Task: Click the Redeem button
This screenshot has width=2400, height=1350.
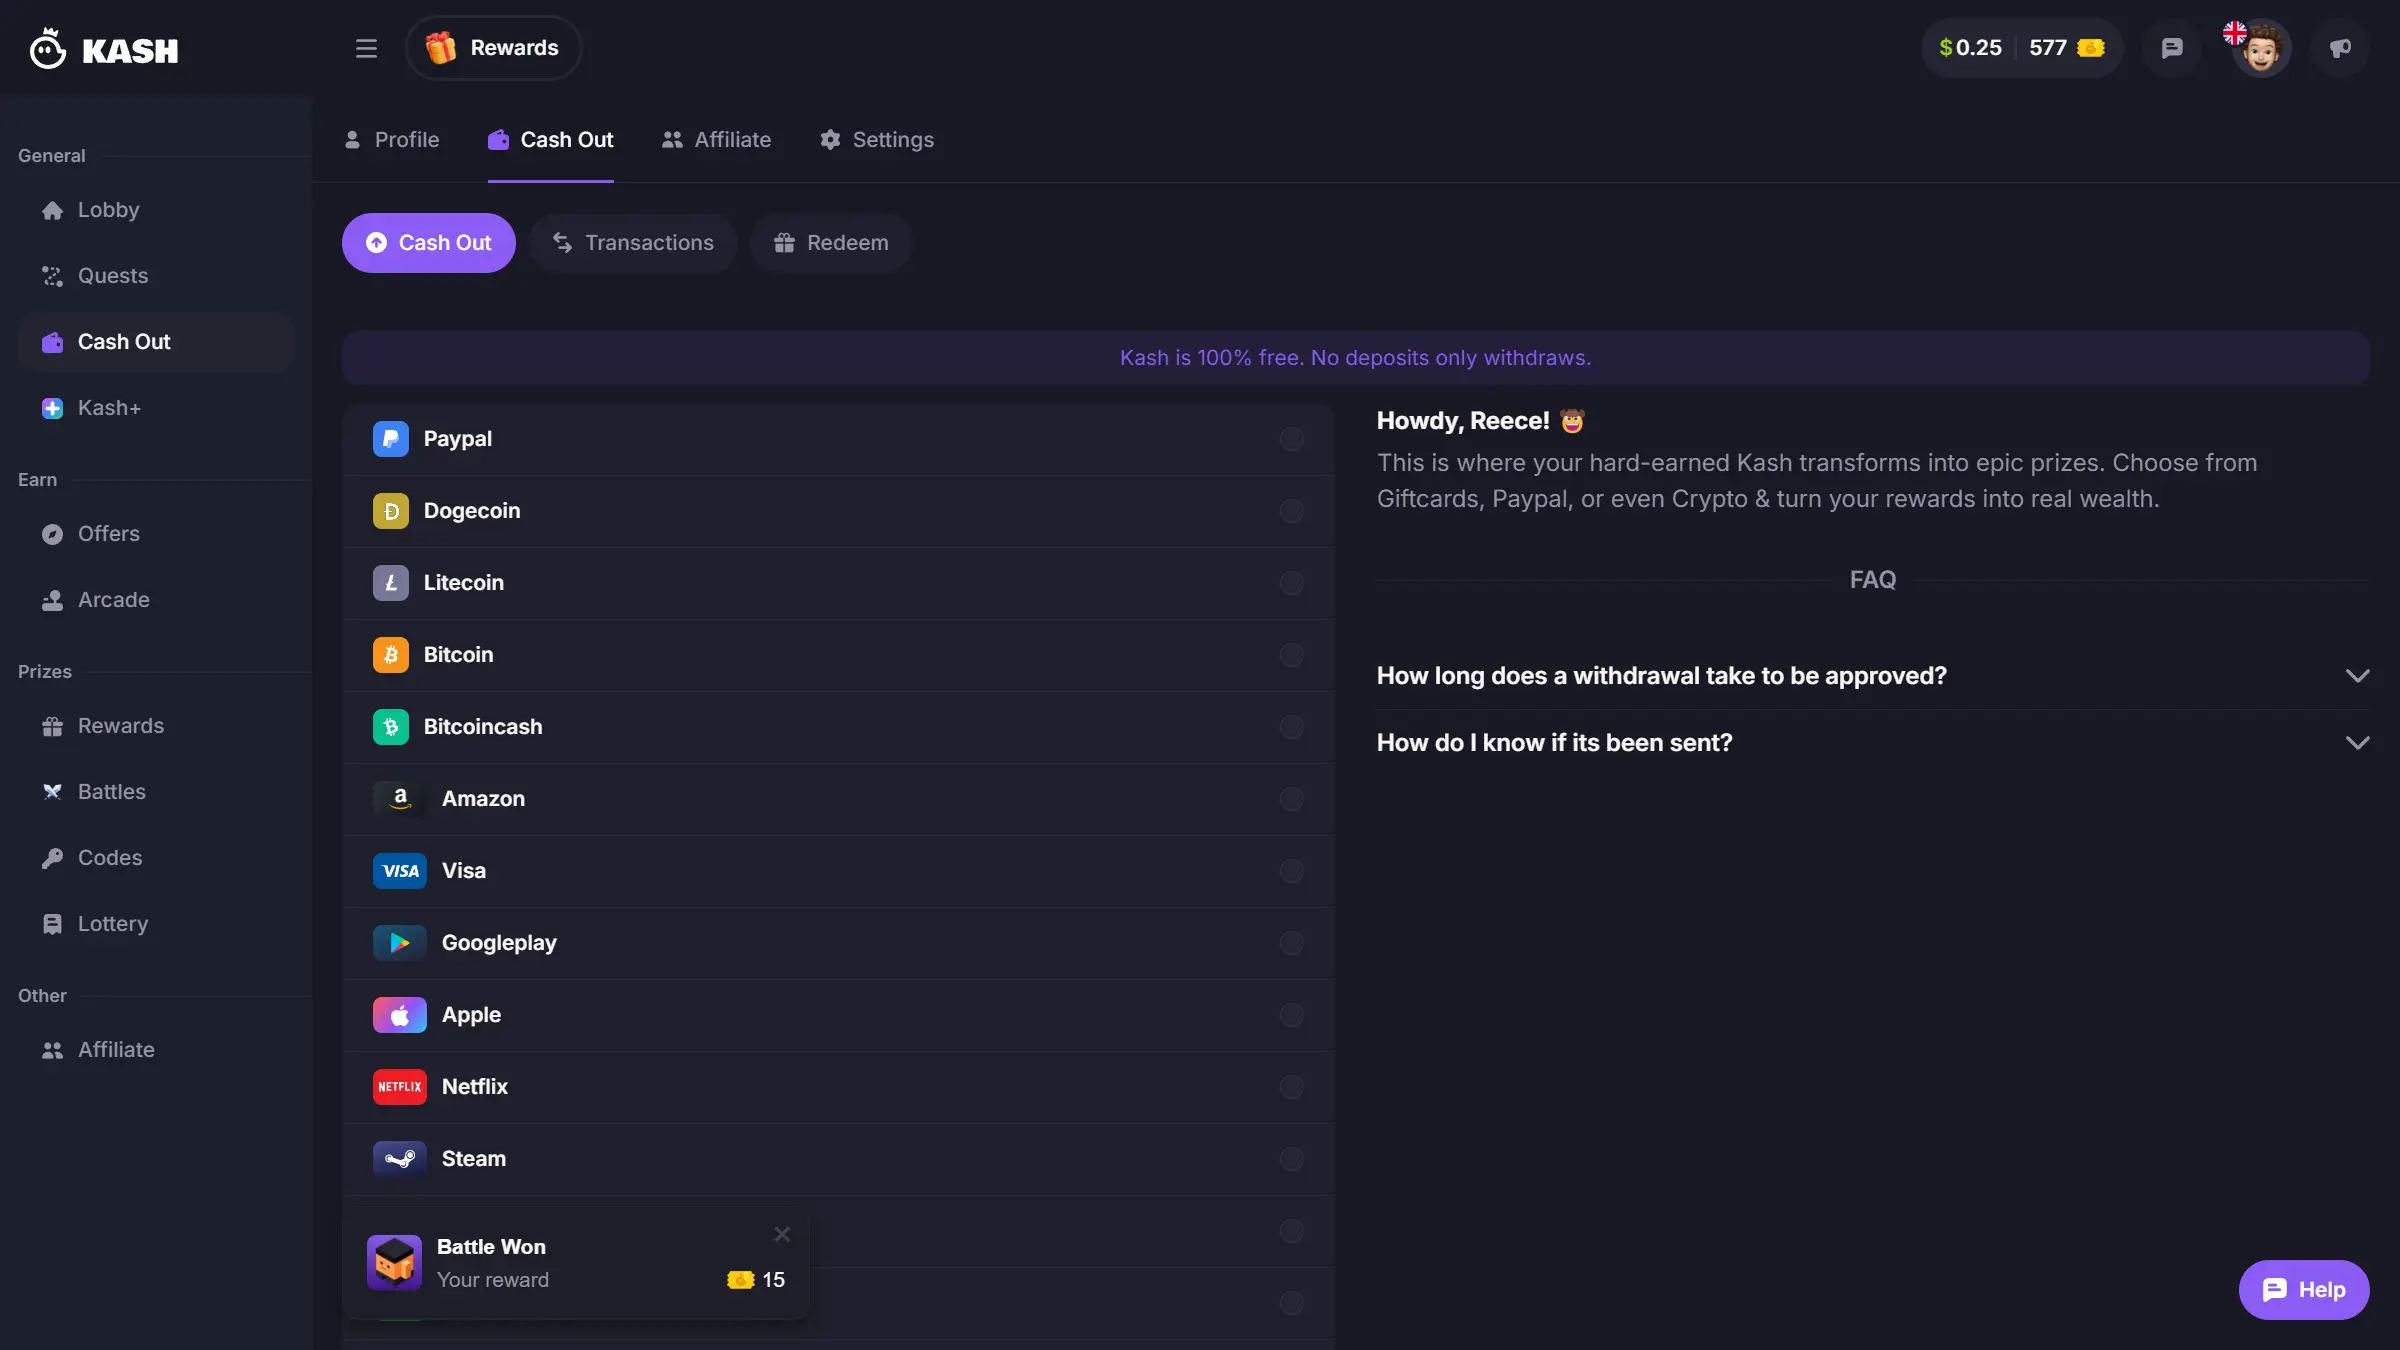Action: [831, 243]
